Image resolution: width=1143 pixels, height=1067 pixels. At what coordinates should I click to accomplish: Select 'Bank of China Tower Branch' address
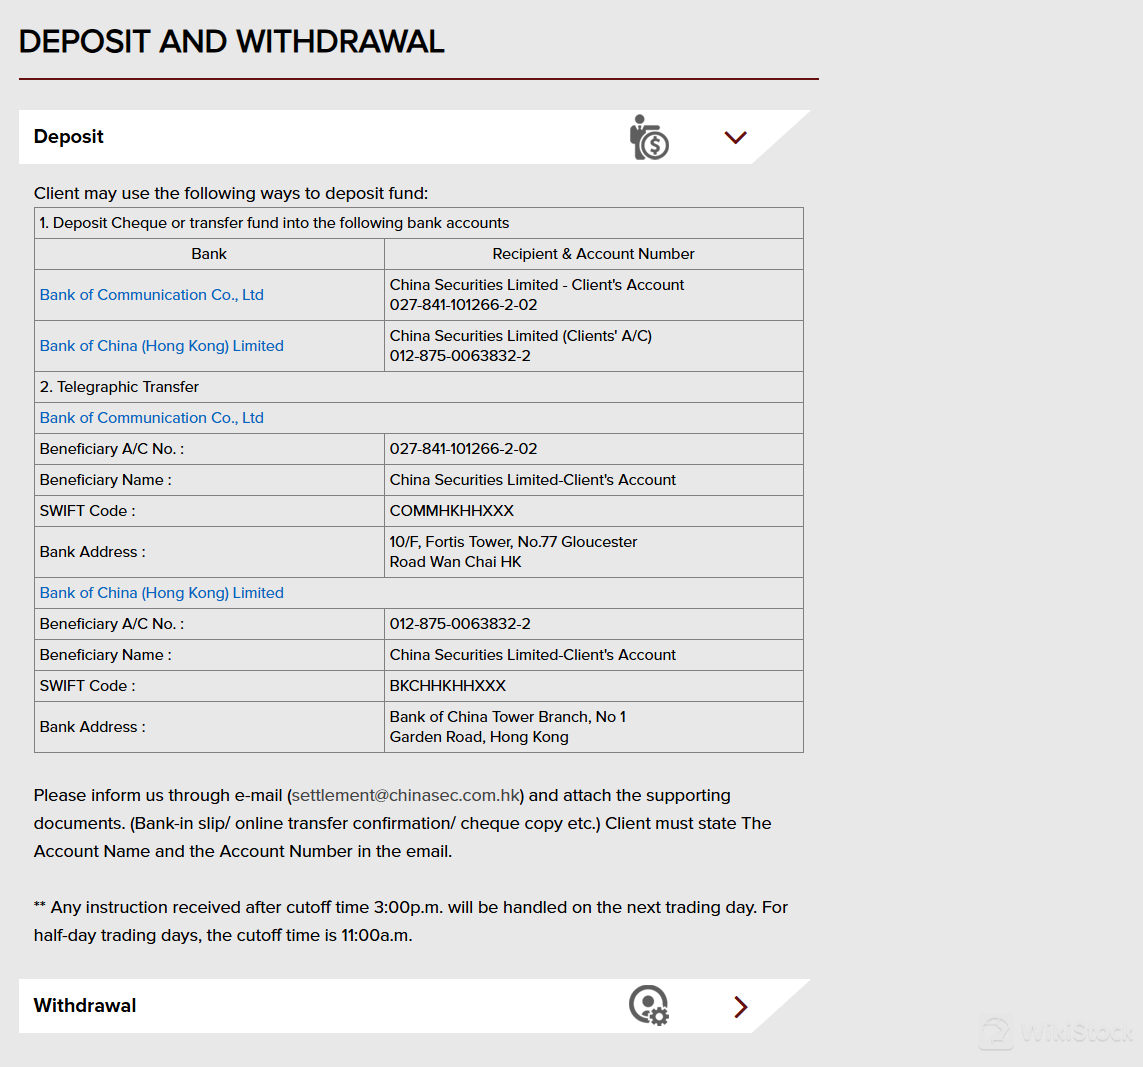point(508,727)
